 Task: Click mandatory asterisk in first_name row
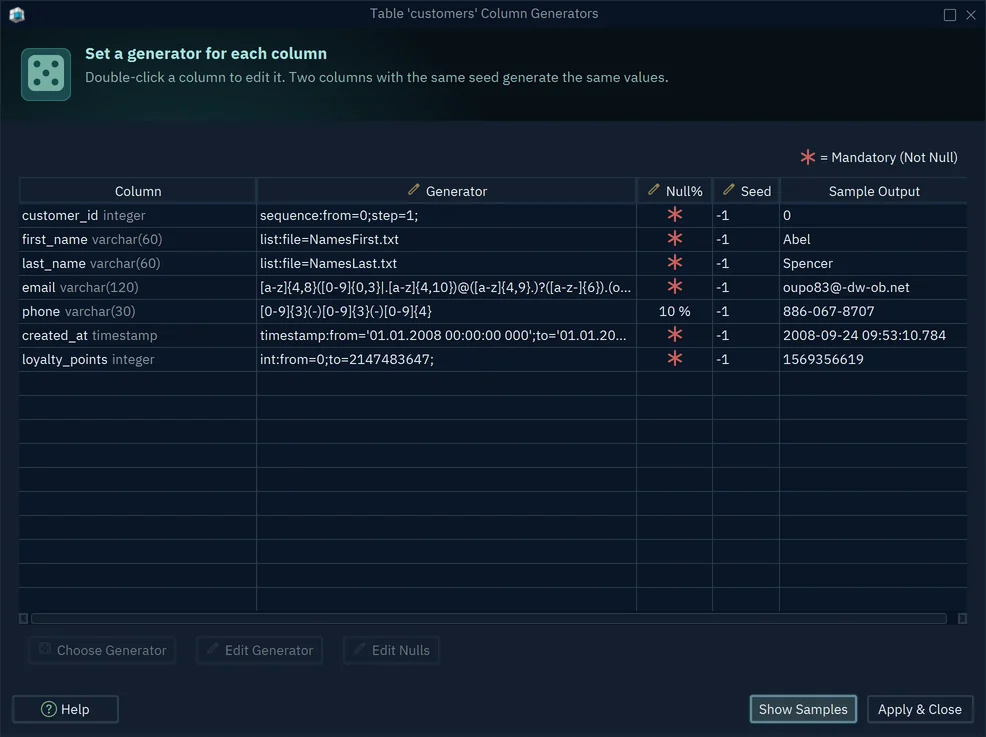675,239
